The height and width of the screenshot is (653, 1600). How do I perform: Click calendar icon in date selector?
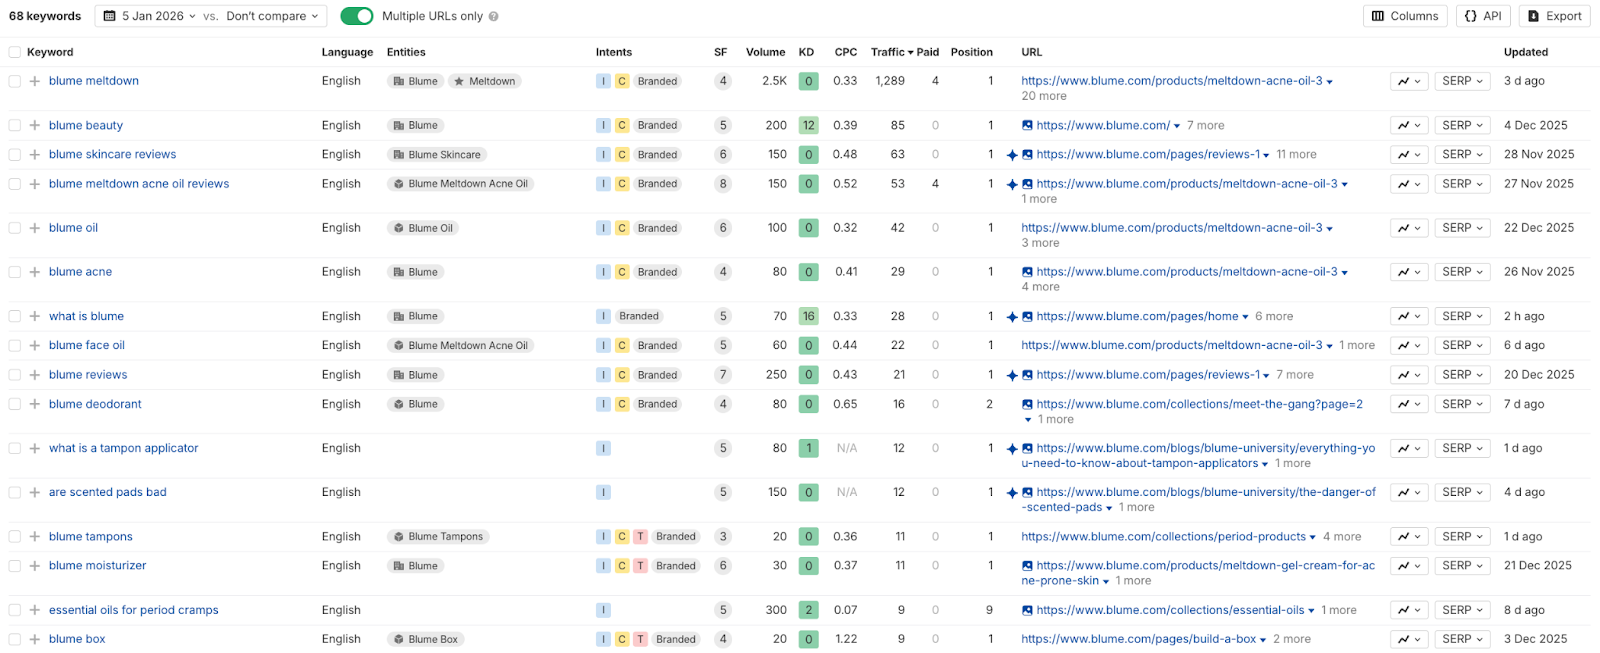[x=110, y=16]
